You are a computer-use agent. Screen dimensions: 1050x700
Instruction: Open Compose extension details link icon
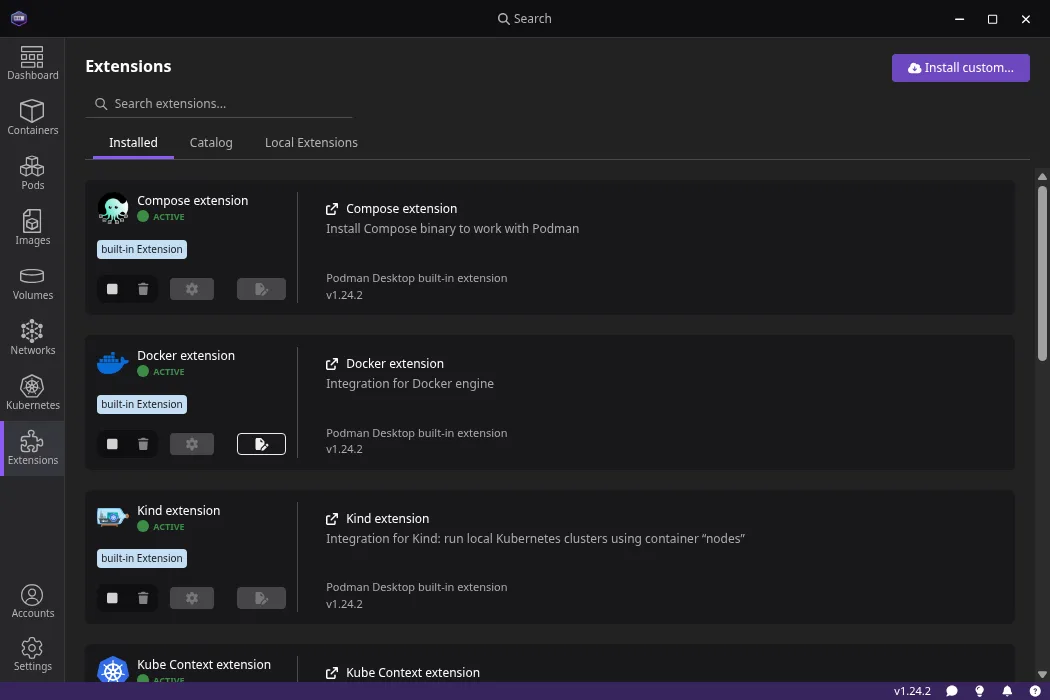pos(331,209)
